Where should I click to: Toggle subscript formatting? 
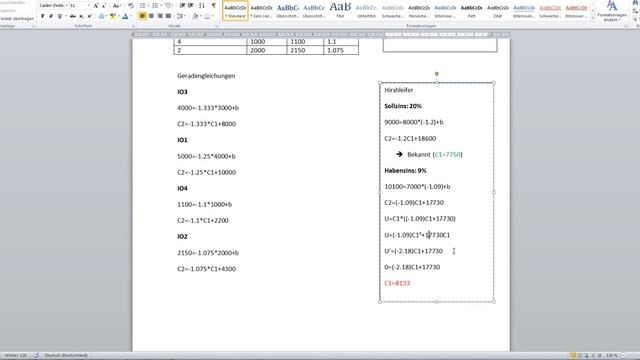pos(81,16)
